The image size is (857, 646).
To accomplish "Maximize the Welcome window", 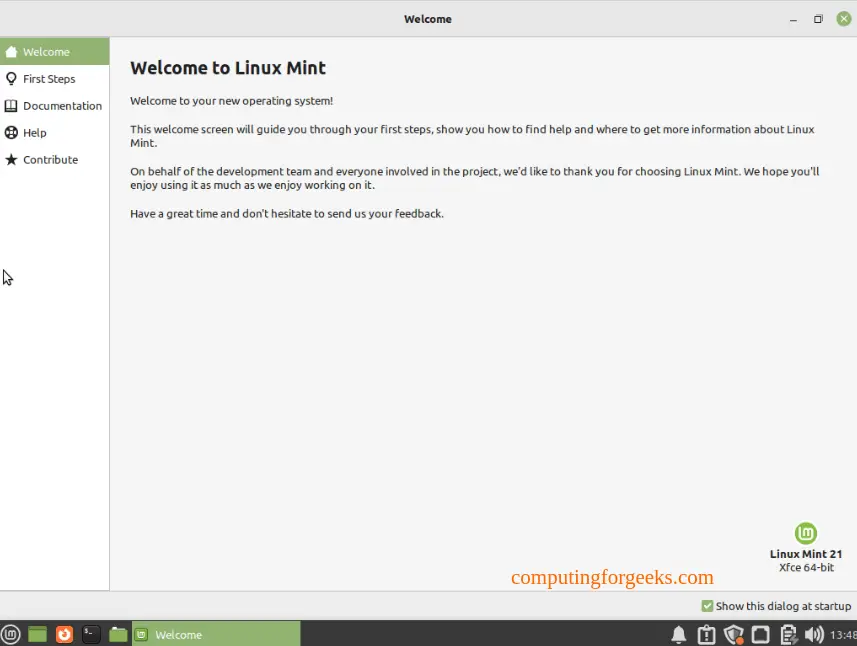I will tap(818, 19).
